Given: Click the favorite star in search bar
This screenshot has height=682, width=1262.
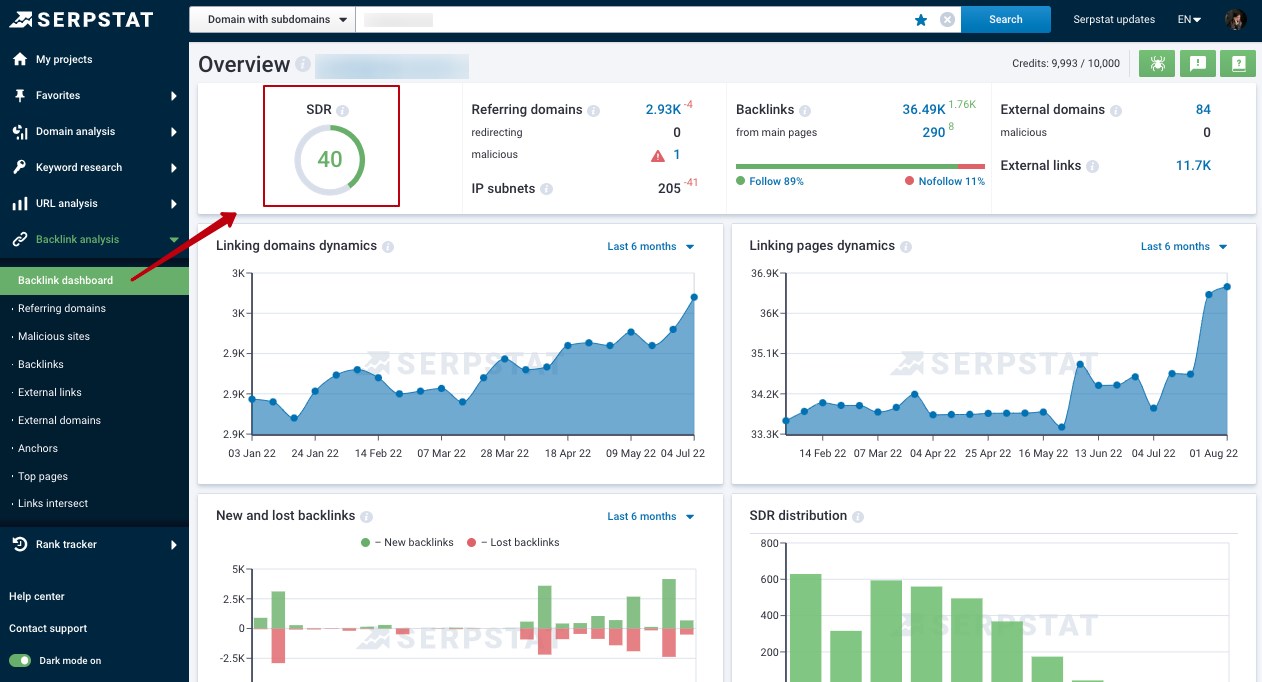Looking at the screenshot, I should point(921,19).
